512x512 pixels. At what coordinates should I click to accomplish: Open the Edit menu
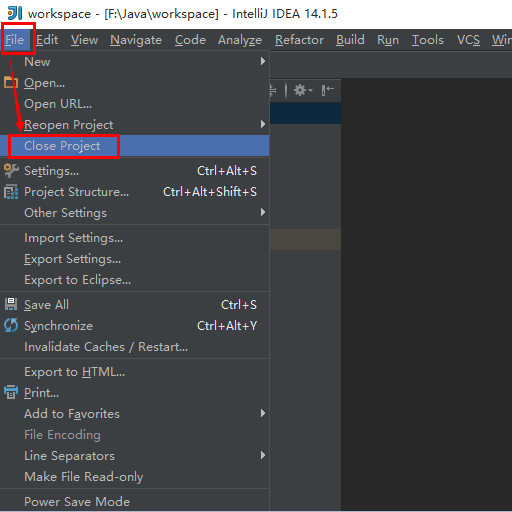pos(47,40)
